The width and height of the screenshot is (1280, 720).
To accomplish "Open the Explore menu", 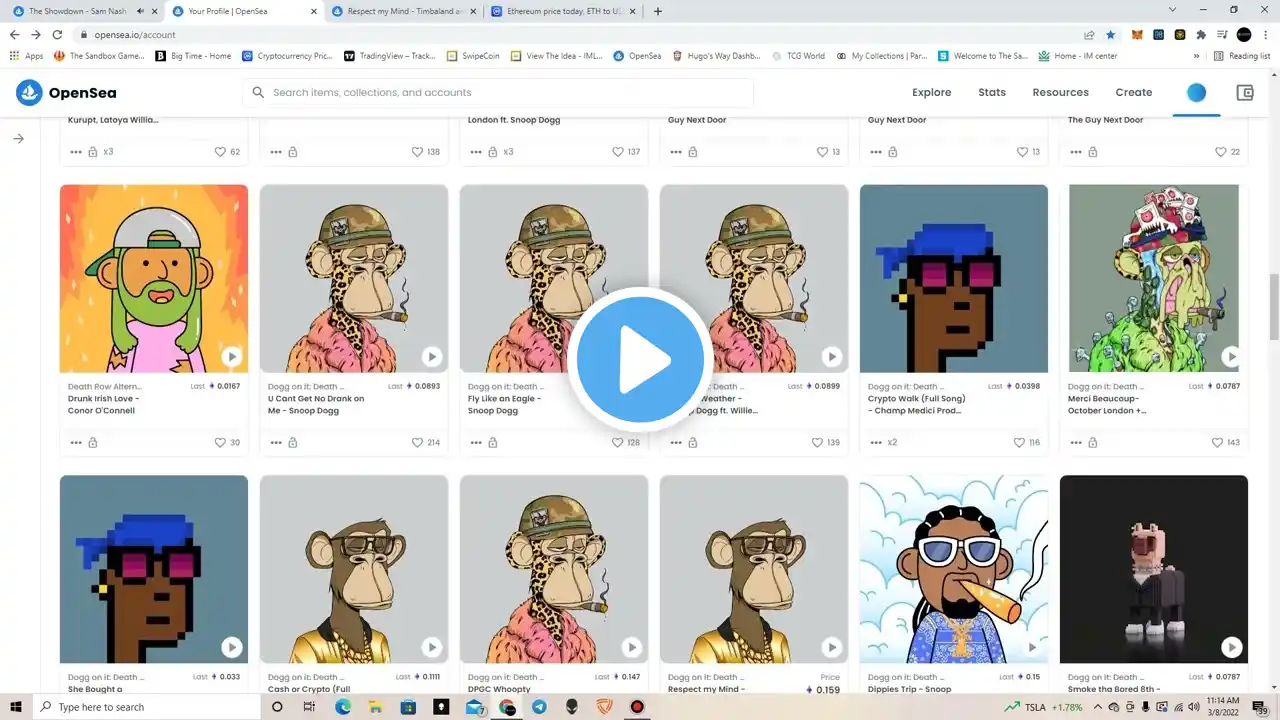I will pyautogui.click(x=931, y=93).
